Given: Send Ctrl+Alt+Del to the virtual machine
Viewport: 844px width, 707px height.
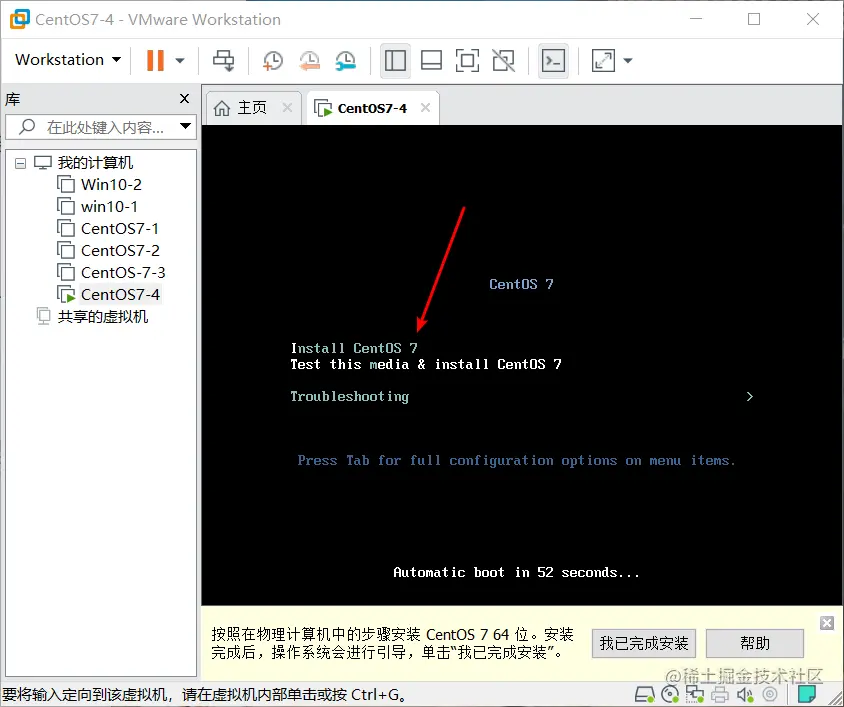Looking at the screenshot, I should (223, 60).
